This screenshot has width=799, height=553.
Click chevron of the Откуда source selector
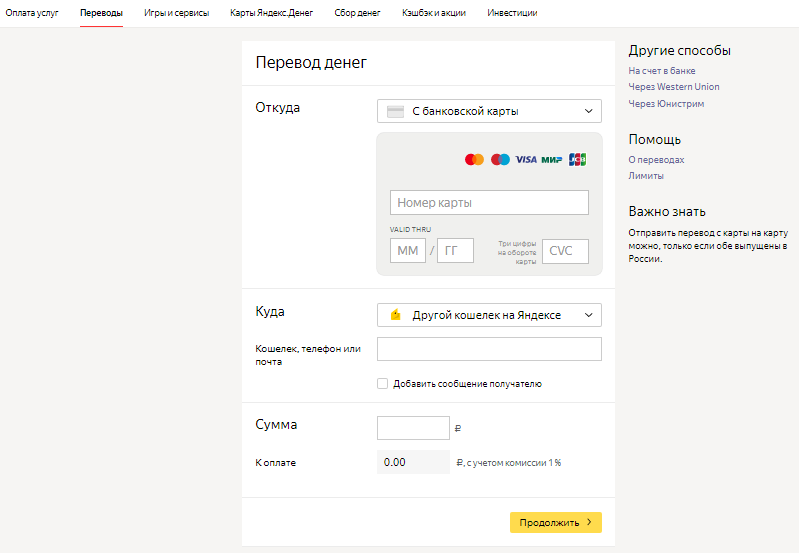(x=589, y=111)
